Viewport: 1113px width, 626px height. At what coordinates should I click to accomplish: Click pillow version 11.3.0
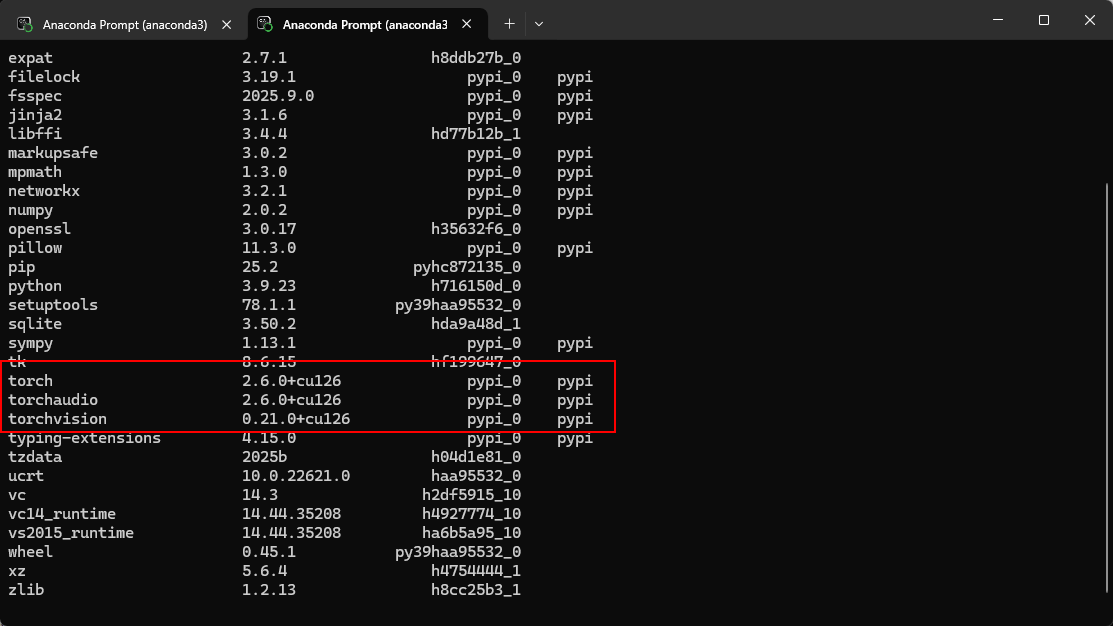pyautogui.click(x=269, y=248)
